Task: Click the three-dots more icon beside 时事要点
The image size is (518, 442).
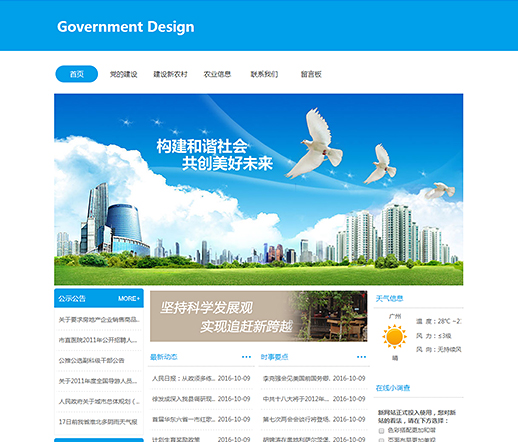Action: 361,357
